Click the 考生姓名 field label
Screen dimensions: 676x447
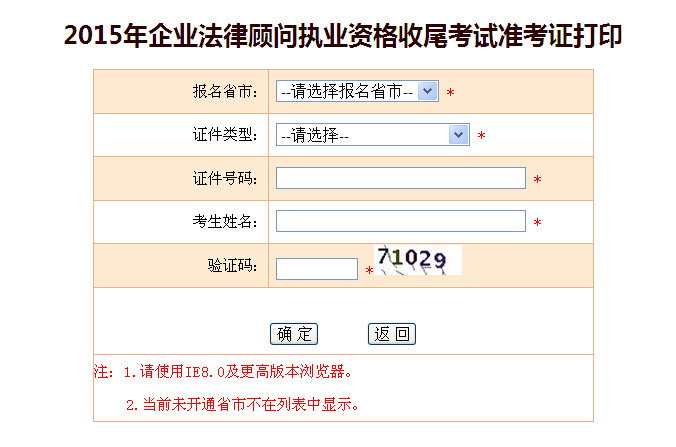point(225,222)
